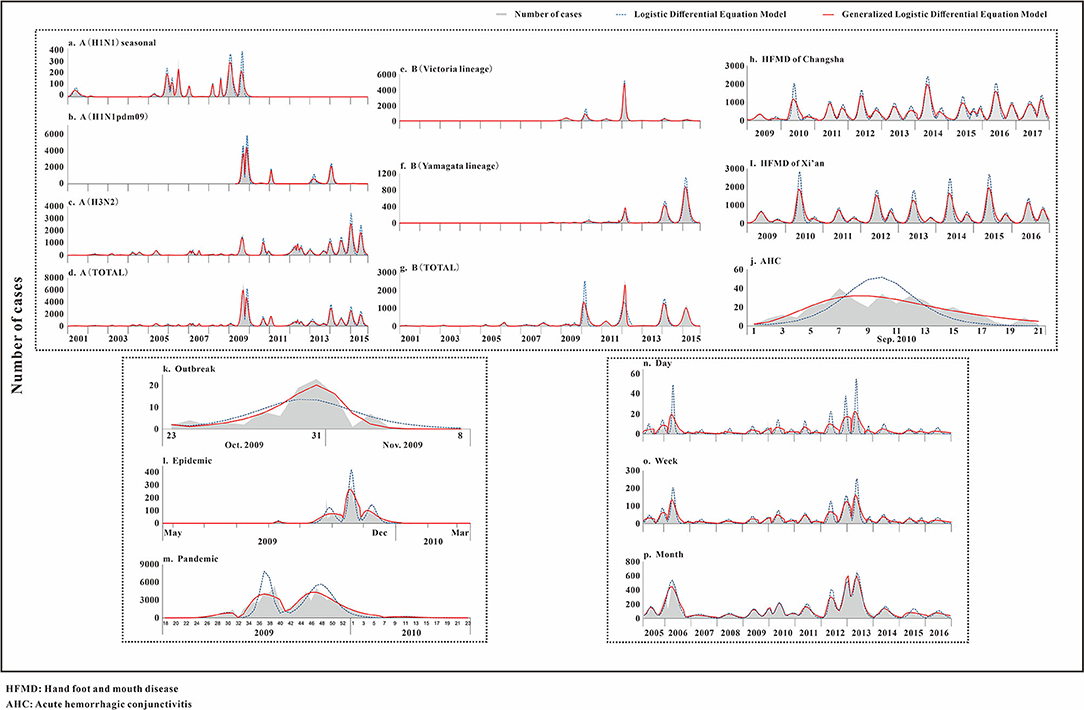
Task: Click panel title 'k. Outbreak'
Action: coord(189,369)
